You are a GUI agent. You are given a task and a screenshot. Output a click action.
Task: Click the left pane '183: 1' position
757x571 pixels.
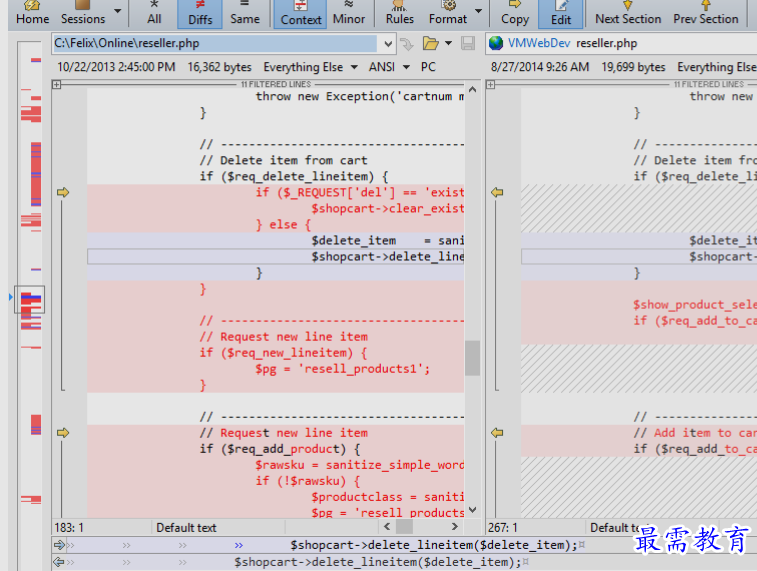[69, 528]
